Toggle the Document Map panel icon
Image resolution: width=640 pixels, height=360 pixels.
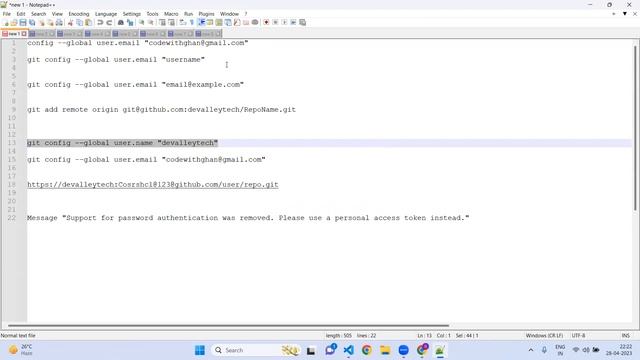(x=219, y=22)
